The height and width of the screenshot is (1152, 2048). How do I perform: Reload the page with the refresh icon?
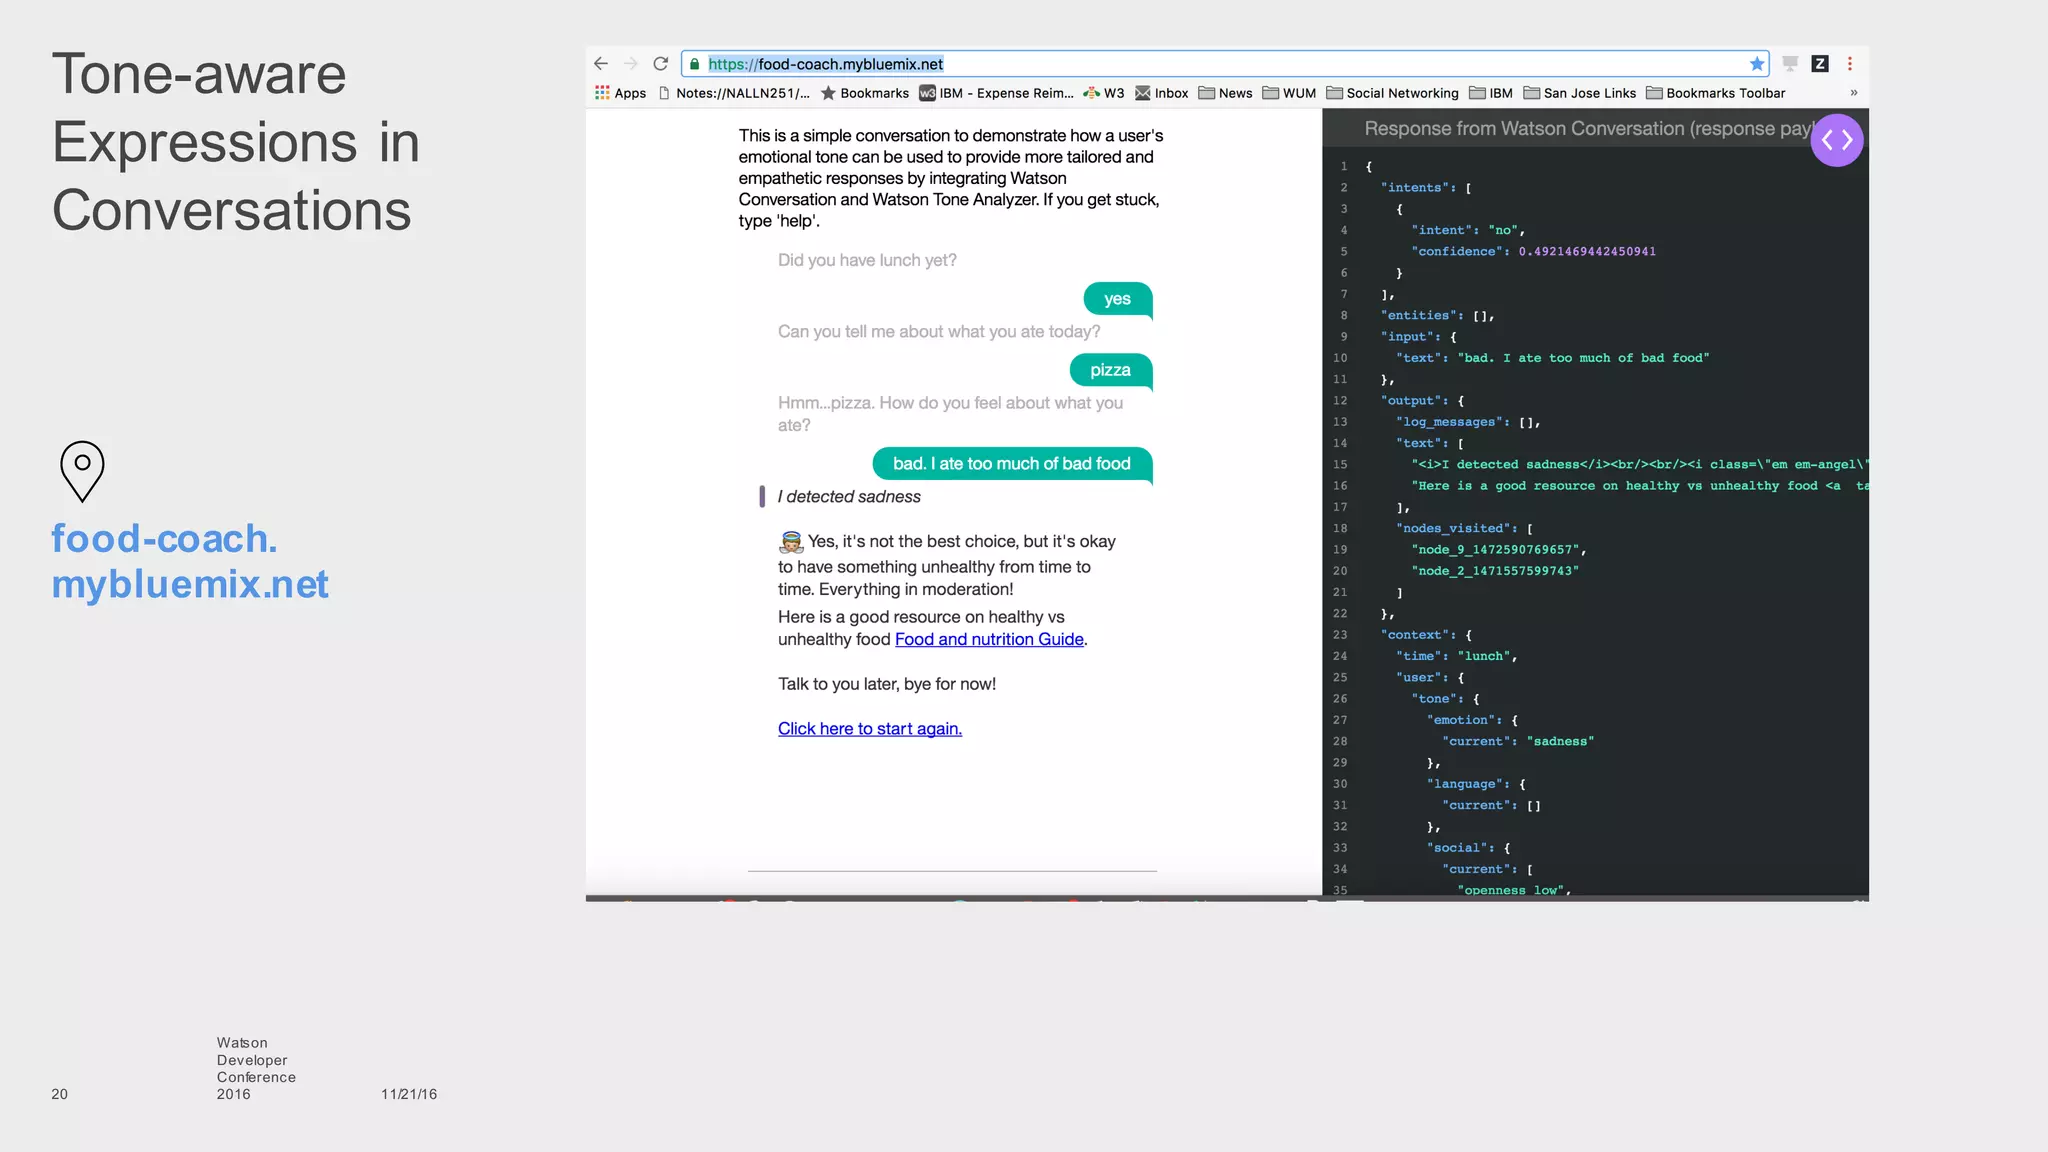661,64
